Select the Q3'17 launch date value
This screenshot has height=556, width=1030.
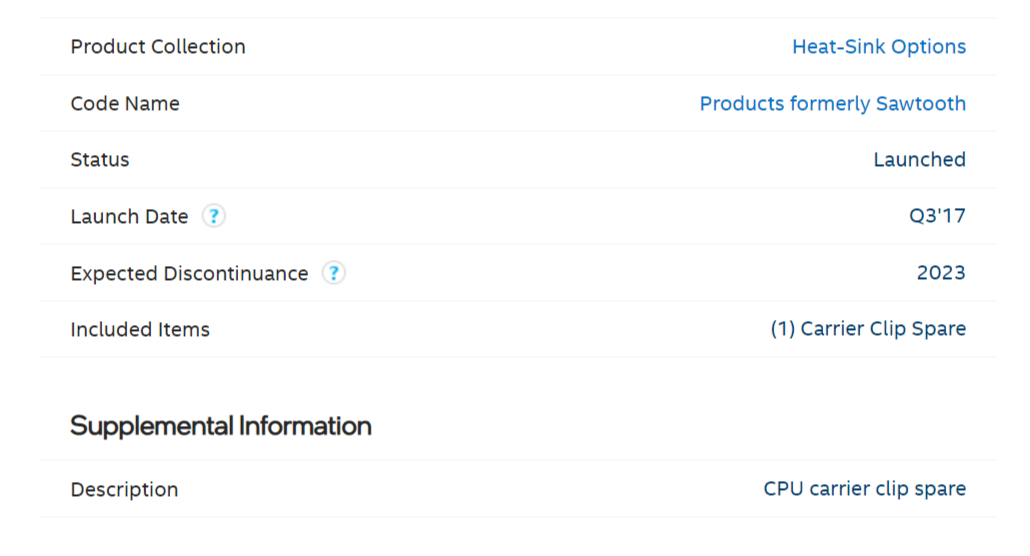point(937,217)
